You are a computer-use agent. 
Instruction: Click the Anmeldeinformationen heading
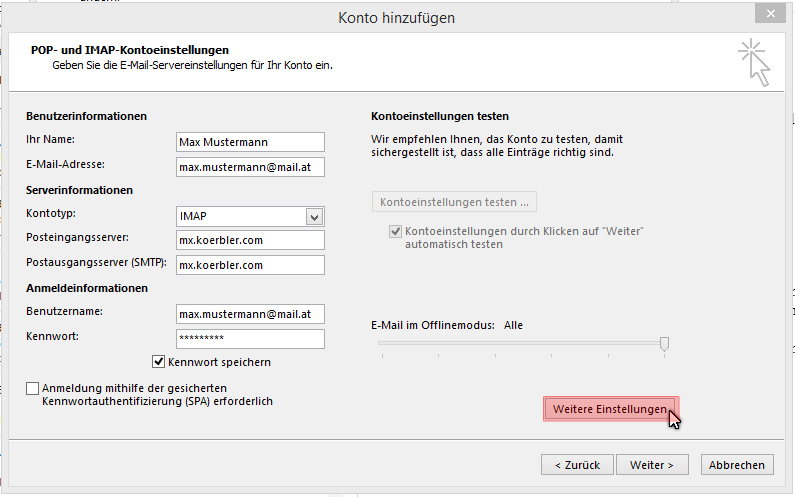pos(87,288)
